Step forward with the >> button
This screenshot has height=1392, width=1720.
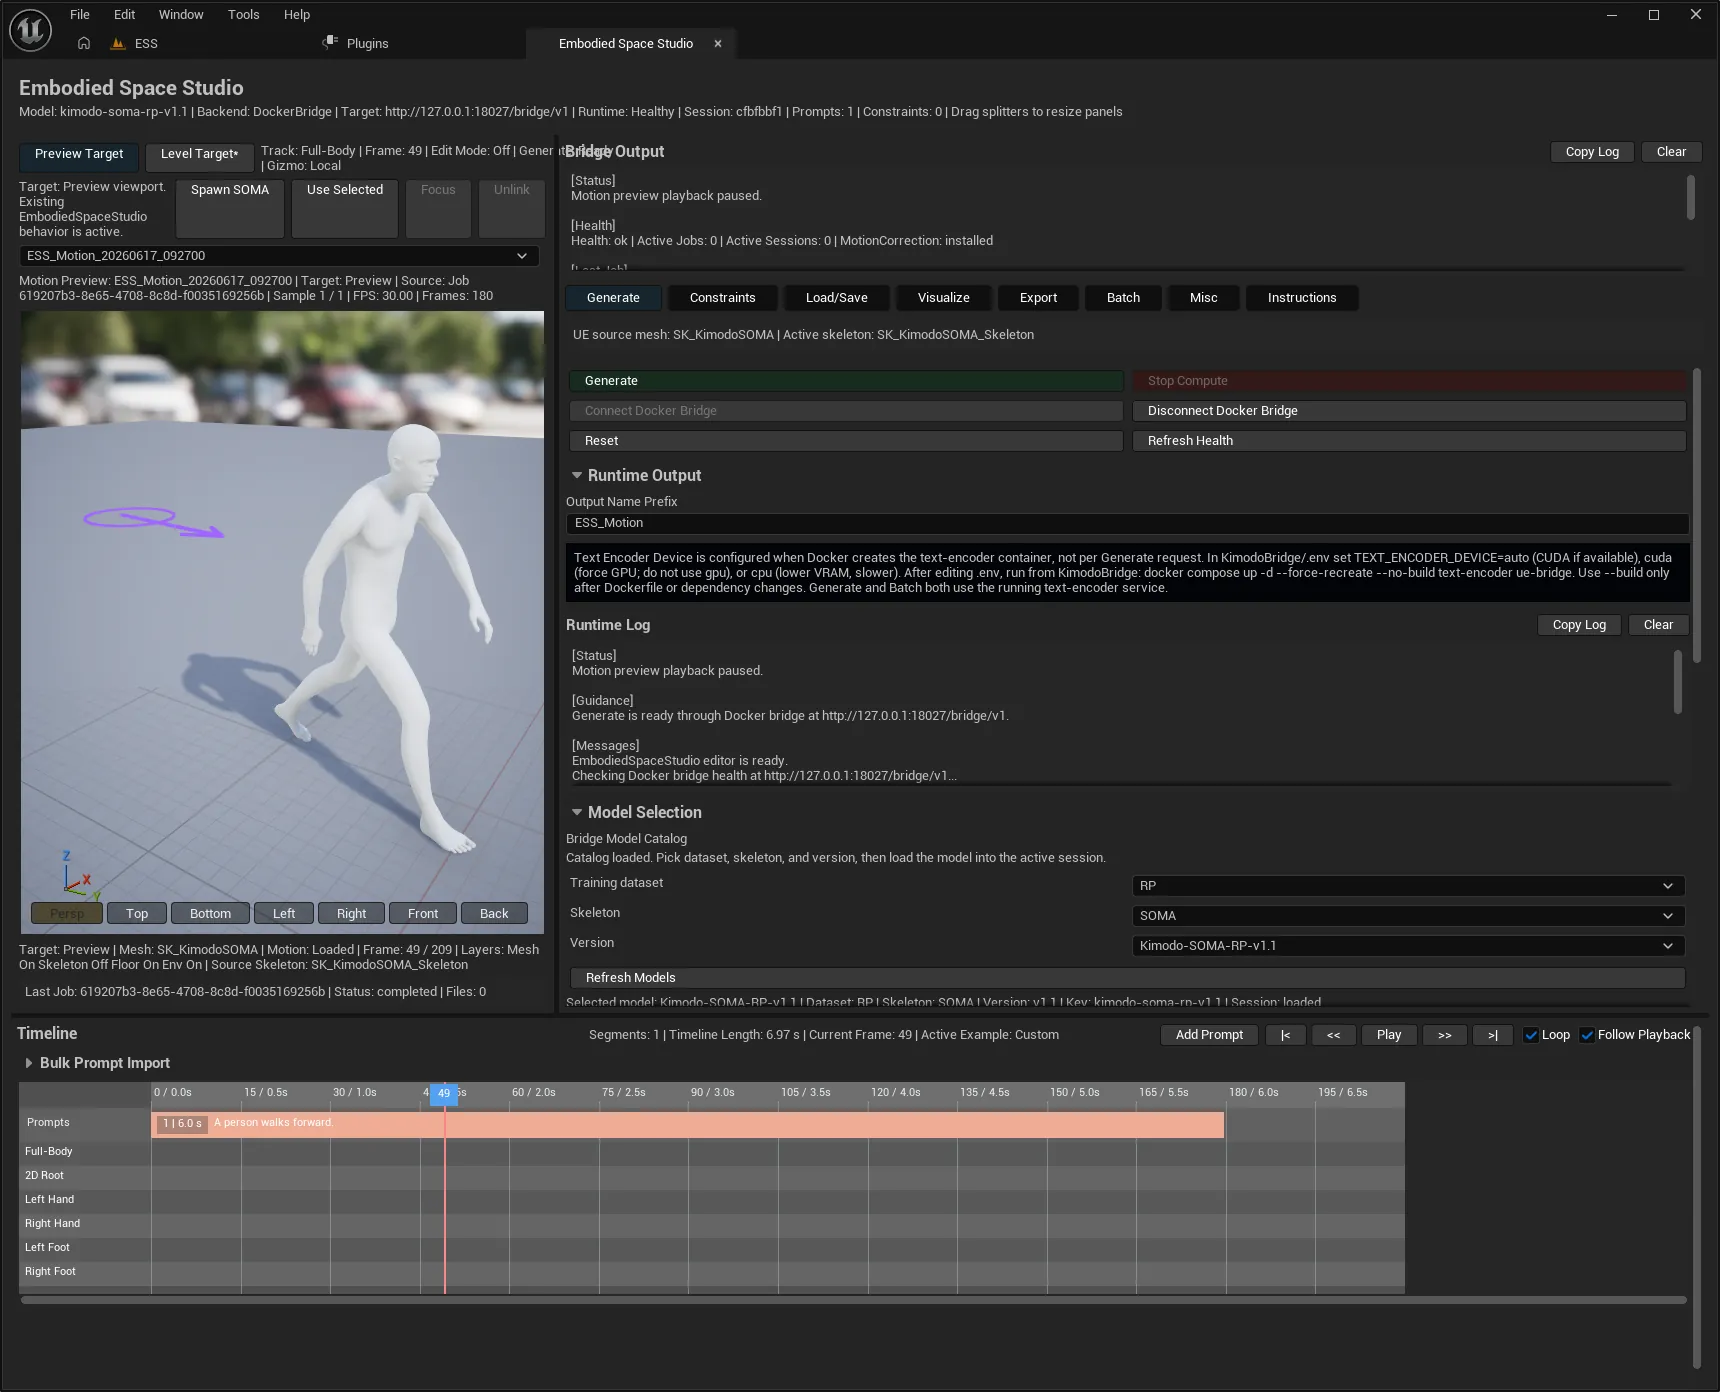click(x=1445, y=1035)
